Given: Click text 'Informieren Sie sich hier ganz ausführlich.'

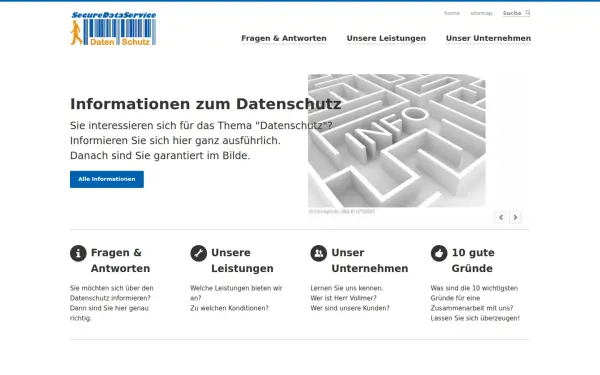Looking at the screenshot, I should (x=175, y=141).
